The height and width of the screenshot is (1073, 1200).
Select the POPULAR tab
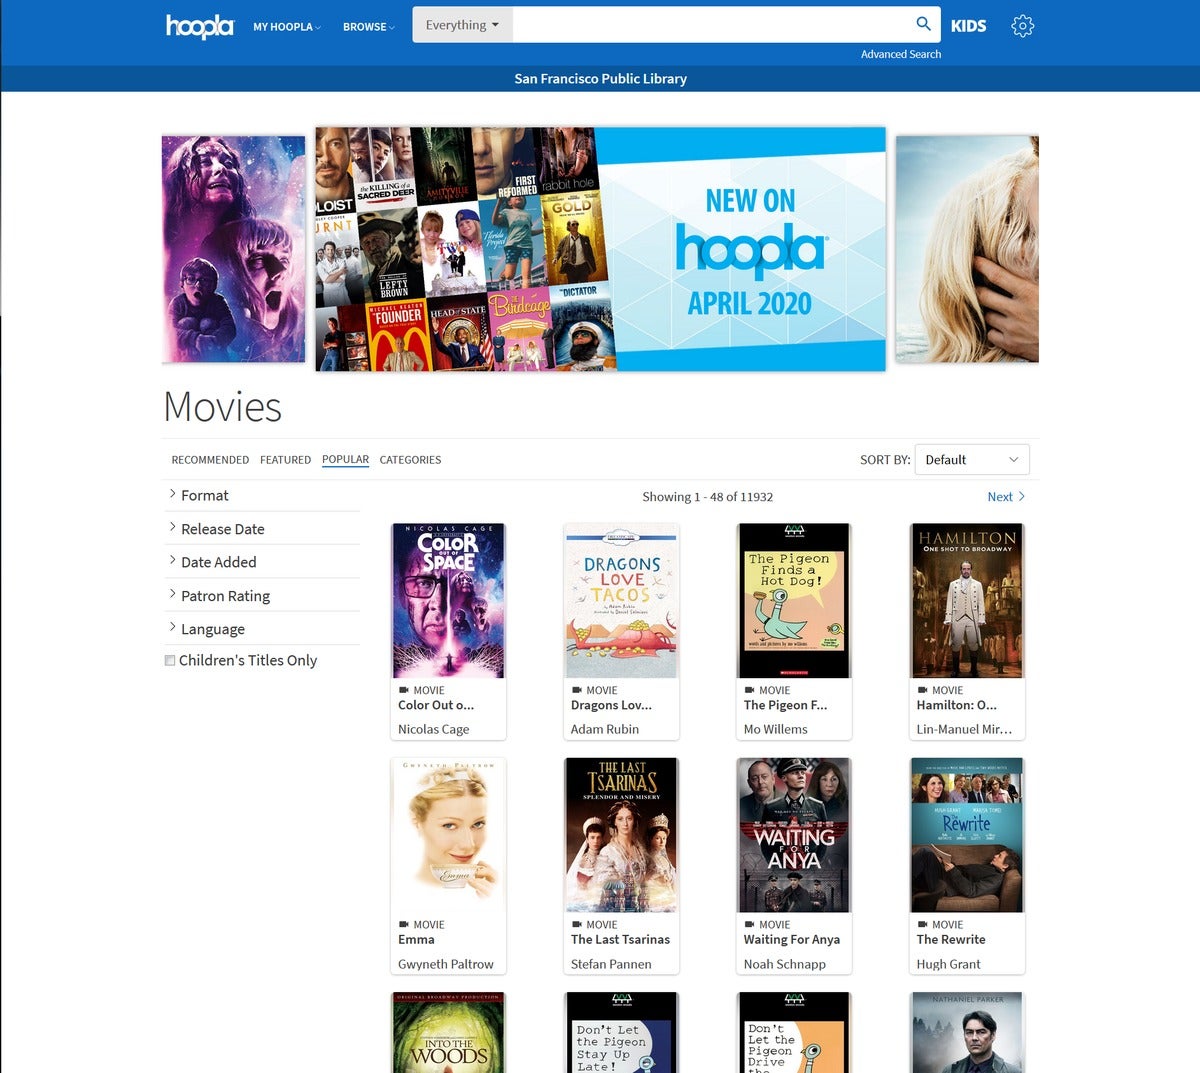coord(345,460)
